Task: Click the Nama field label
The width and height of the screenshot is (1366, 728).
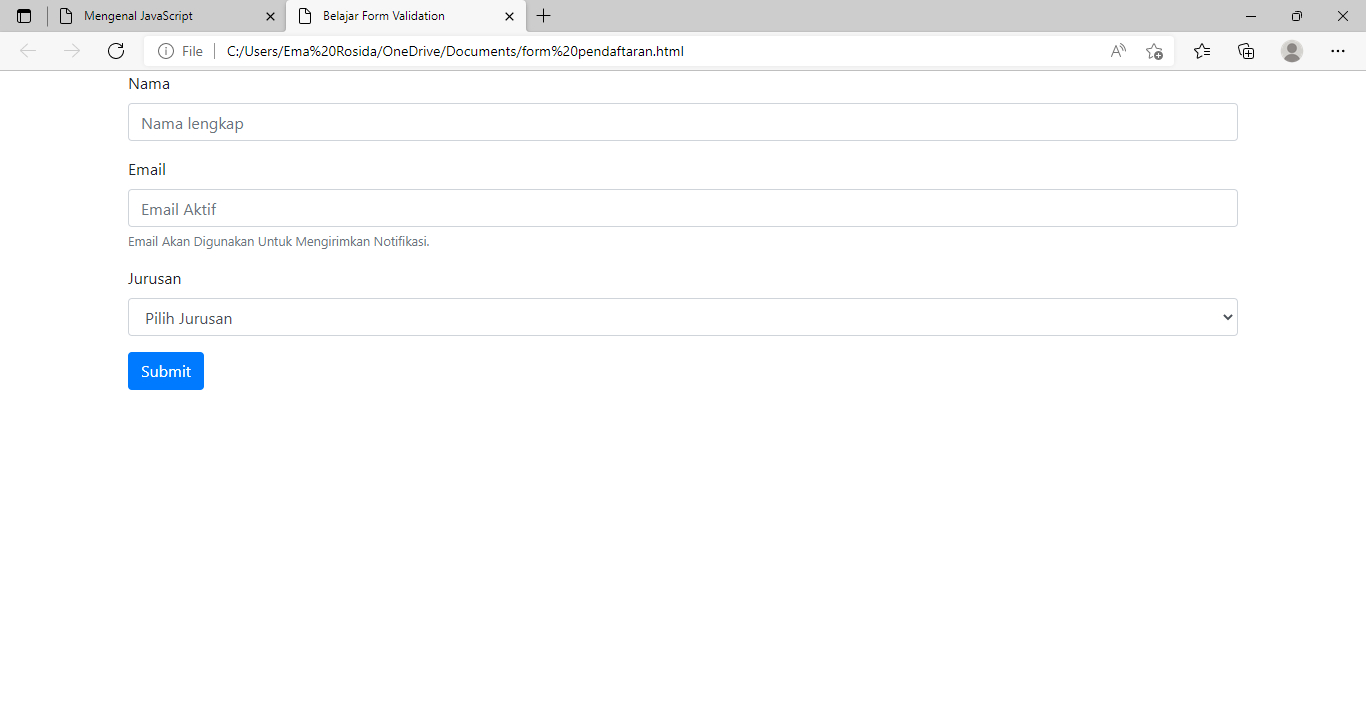Action: (149, 84)
